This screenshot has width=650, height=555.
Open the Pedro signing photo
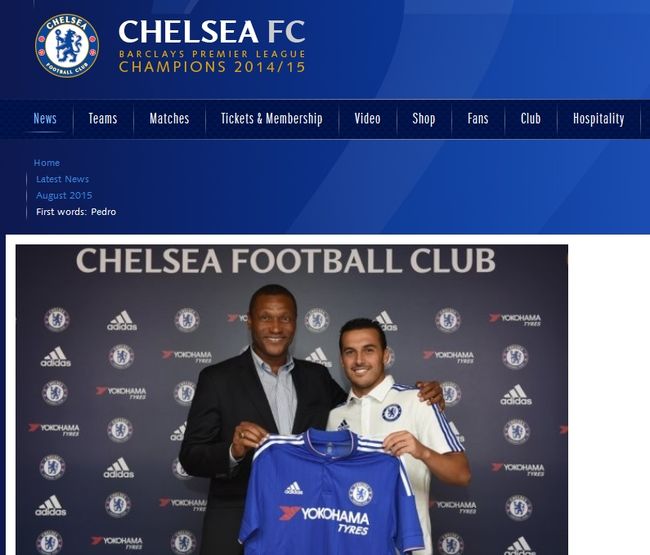292,400
